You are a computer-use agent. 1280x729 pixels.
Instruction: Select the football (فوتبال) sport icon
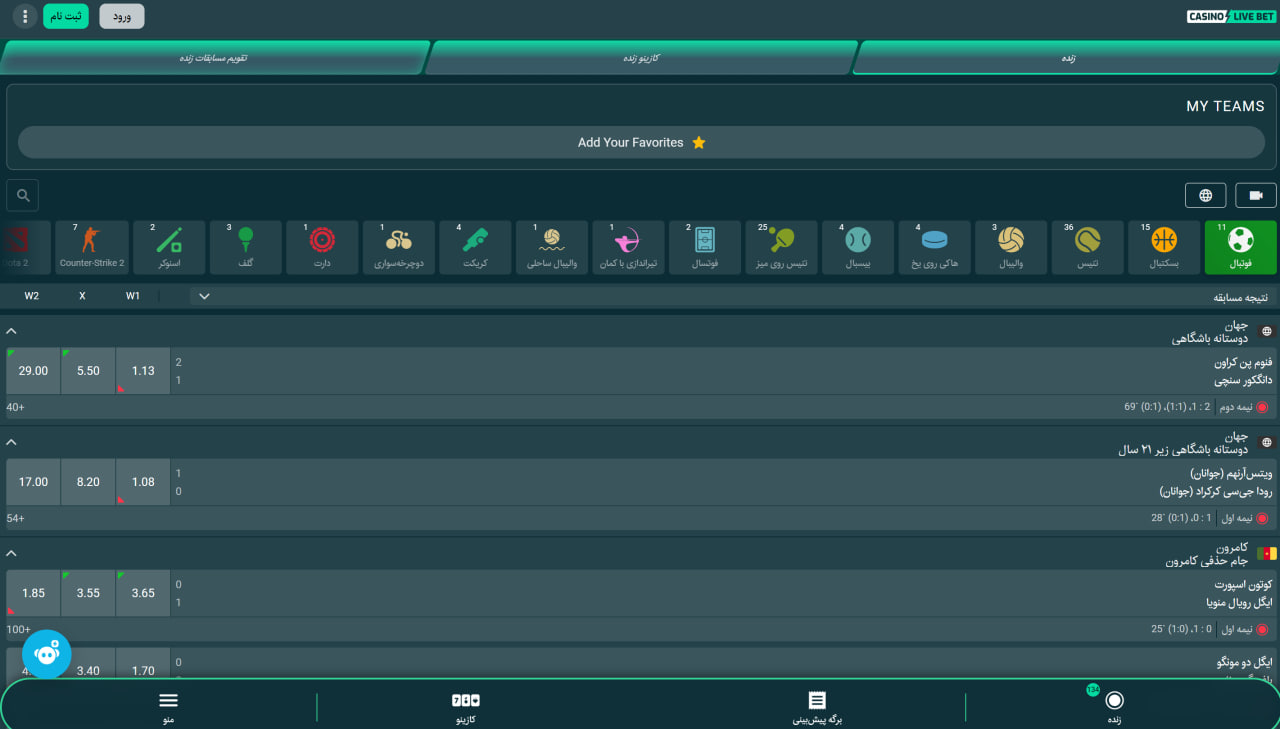(1240, 247)
